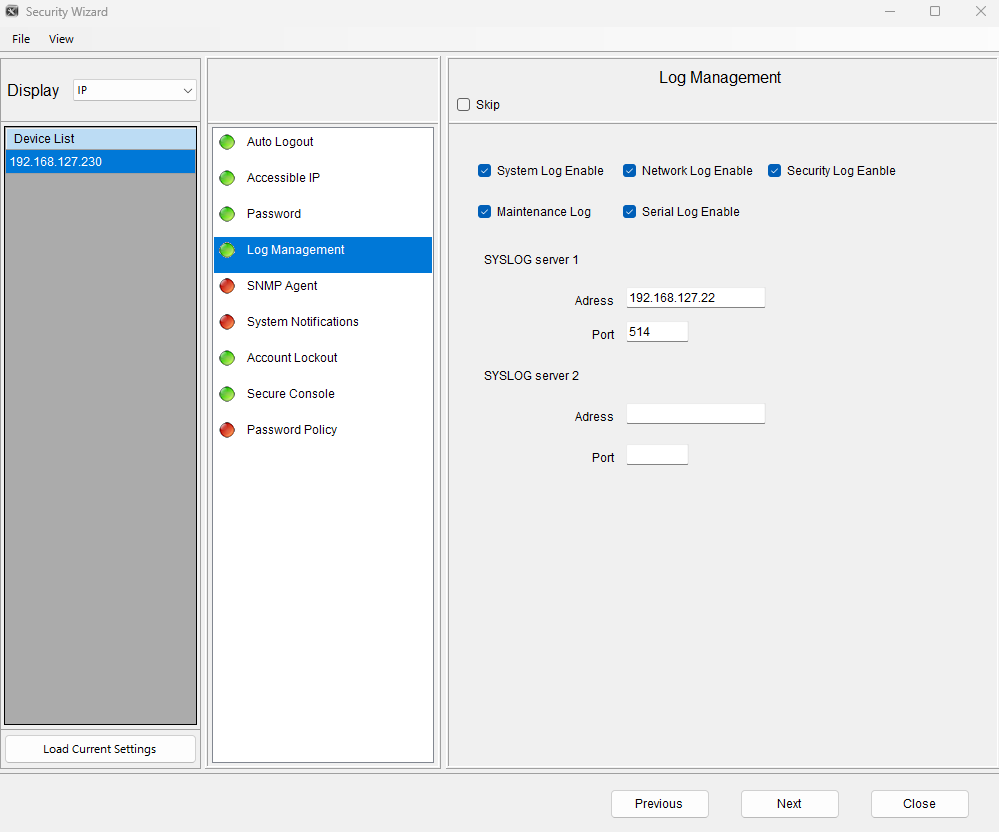Click the red status icon beside Password Policy
This screenshot has width=999, height=832.
pos(227,430)
